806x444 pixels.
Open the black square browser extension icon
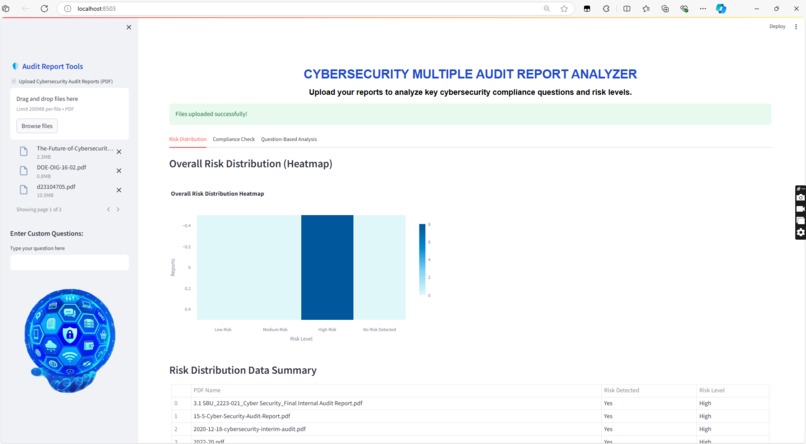coord(587,9)
